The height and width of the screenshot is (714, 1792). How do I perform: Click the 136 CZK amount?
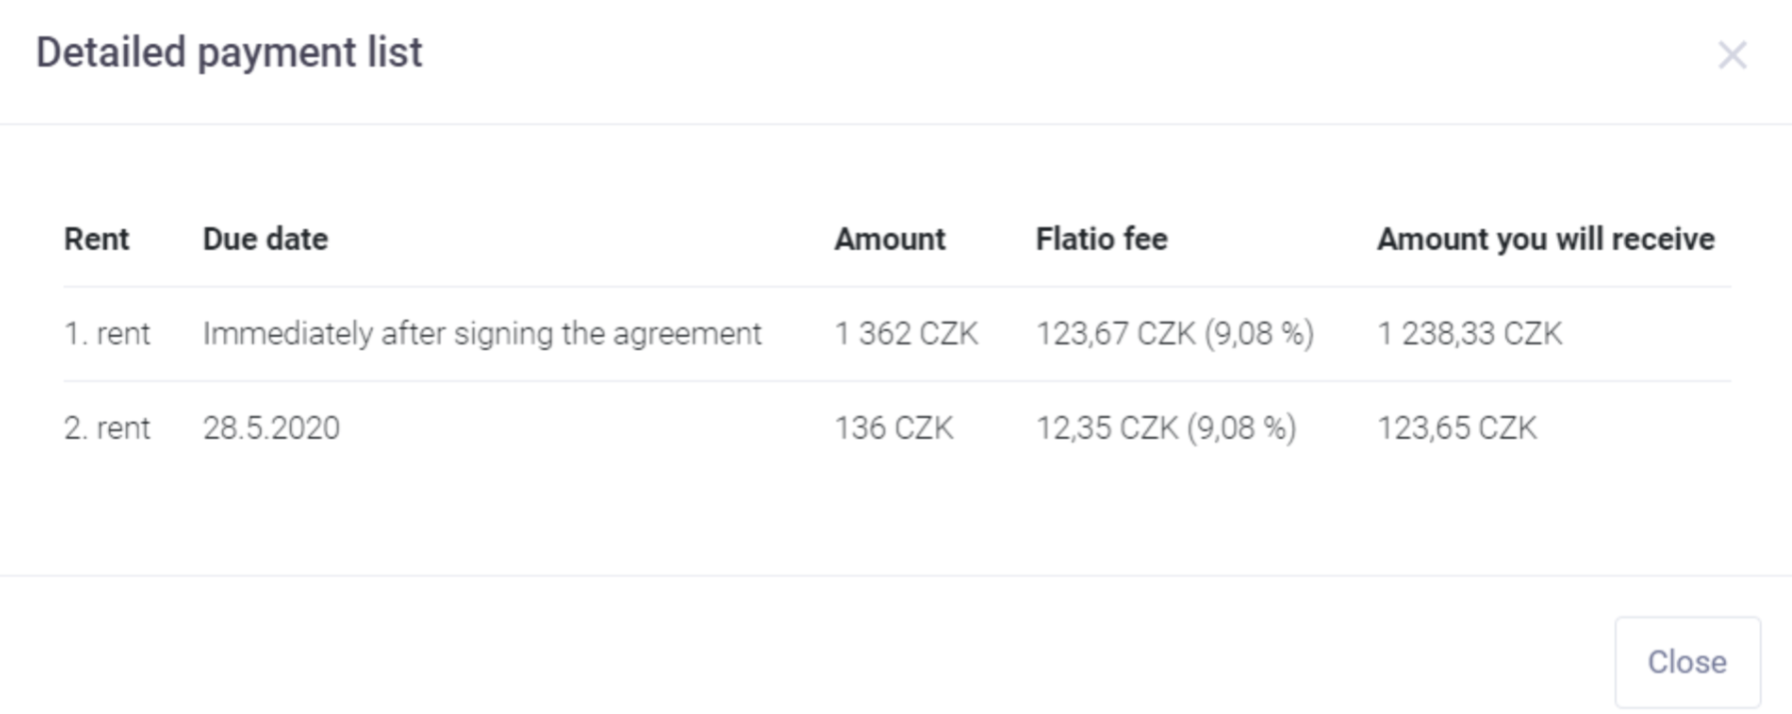click(894, 428)
